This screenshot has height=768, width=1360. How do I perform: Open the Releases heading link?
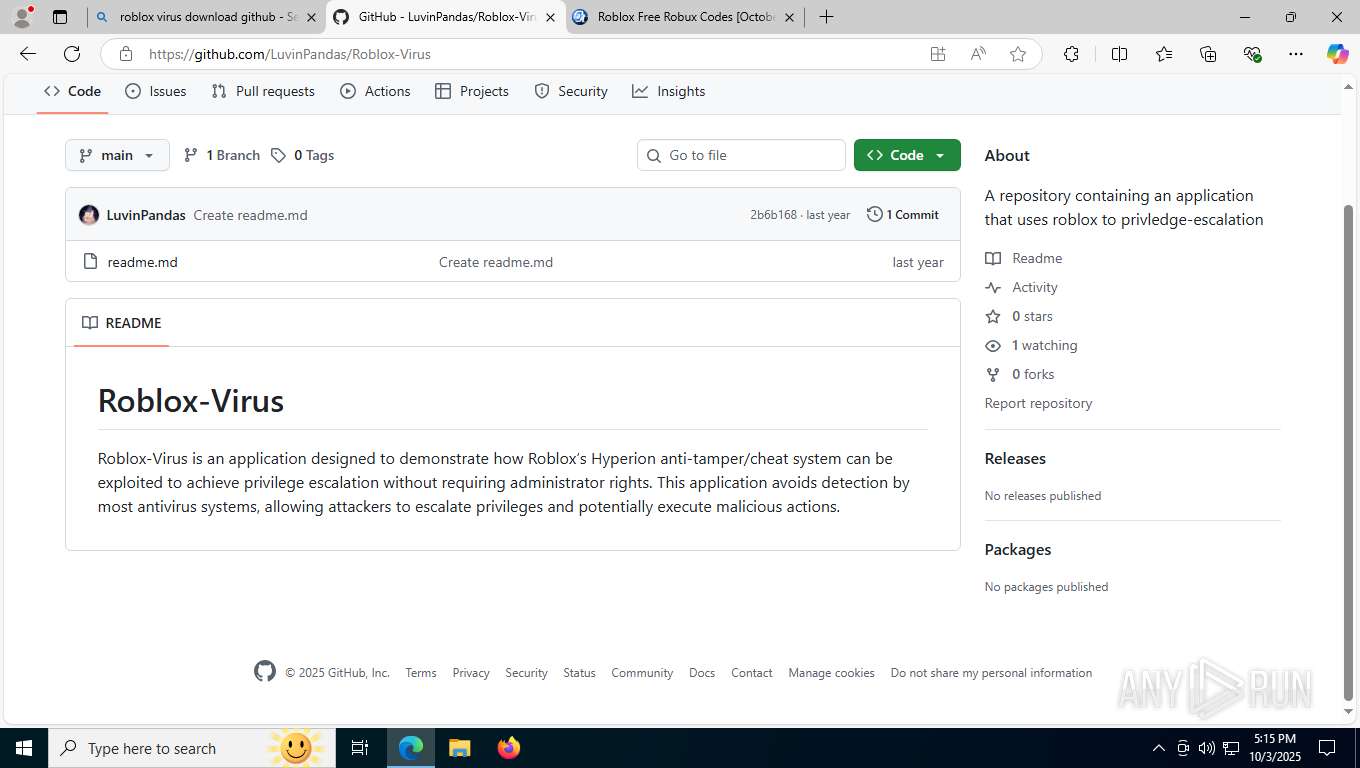1015,458
